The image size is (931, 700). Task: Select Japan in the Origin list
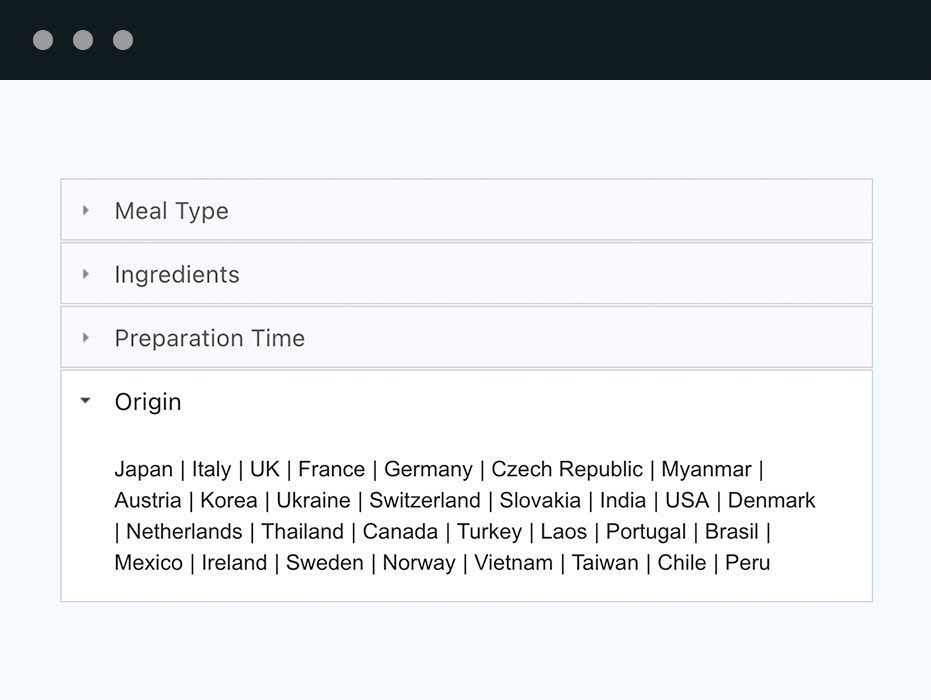(x=144, y=470)
